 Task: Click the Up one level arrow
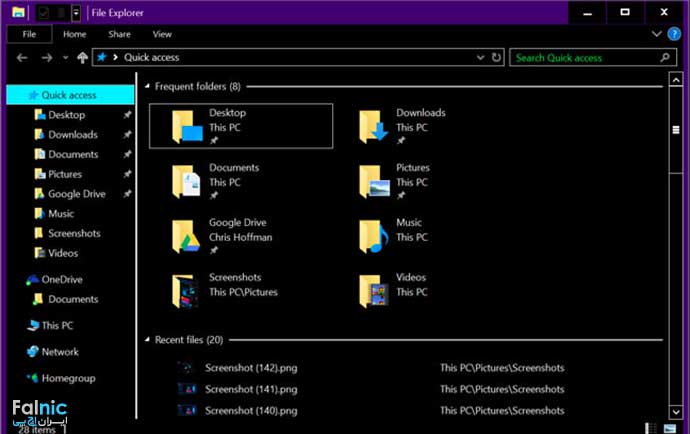[x=83, y=58]
